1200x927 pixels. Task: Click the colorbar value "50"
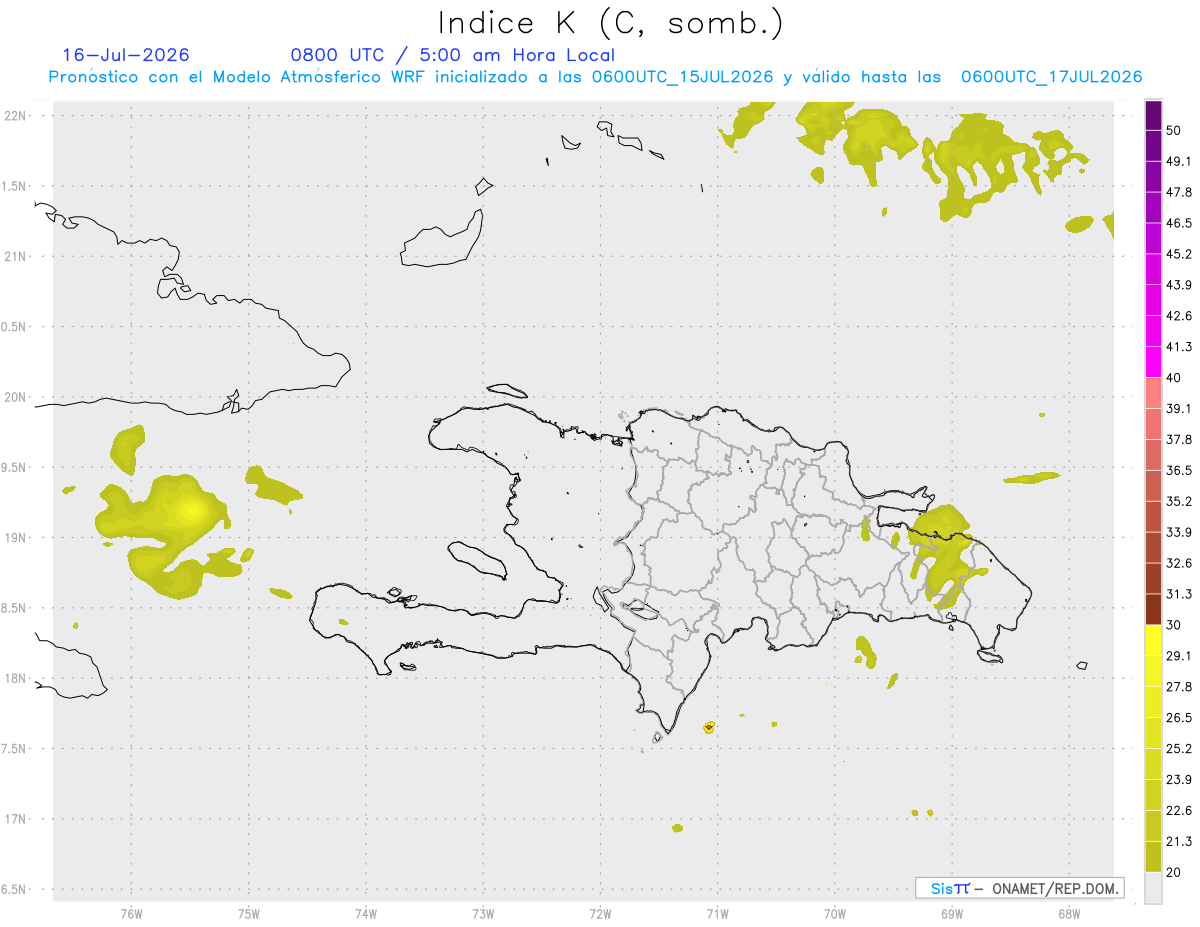(x=1174, y=130)
